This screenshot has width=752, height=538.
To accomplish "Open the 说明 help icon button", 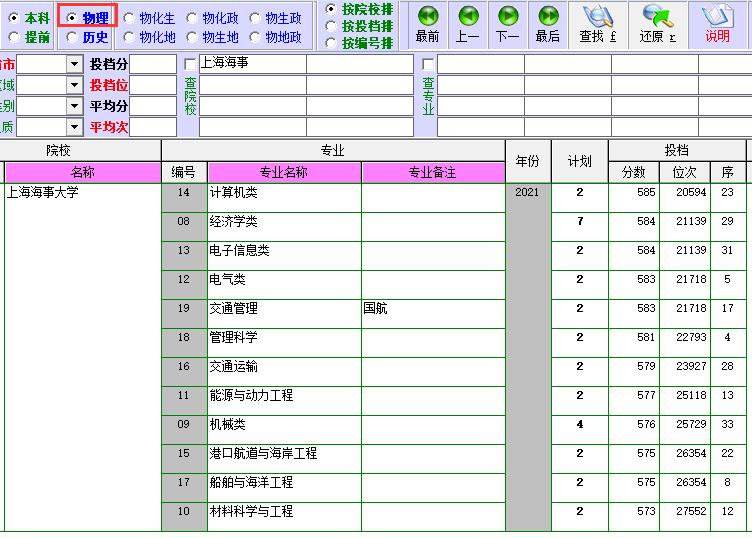I will [717, 25].
